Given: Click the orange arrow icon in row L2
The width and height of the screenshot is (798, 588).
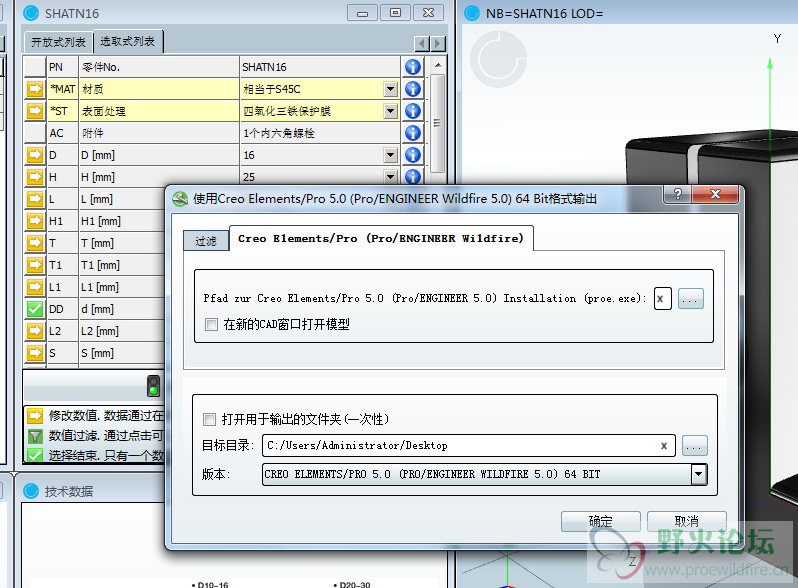Looking at the screenshot, I should pos(35,331).
